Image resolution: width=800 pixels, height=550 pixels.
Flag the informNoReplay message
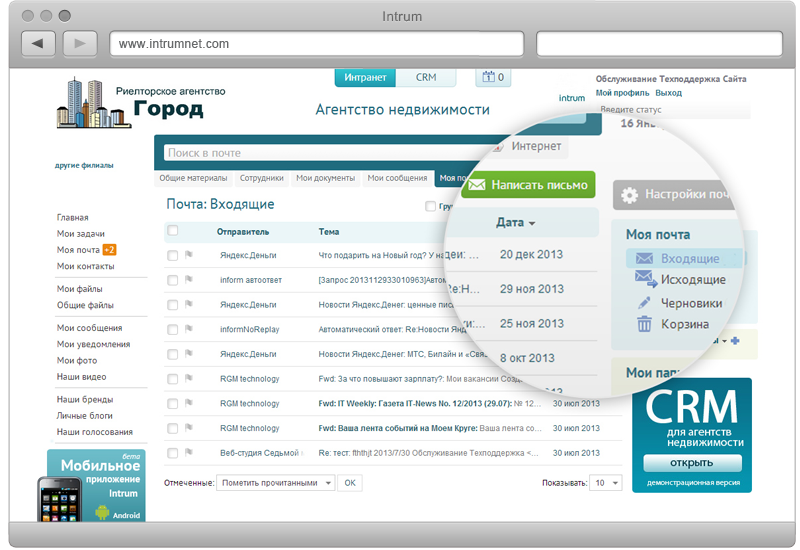click(189, 328)
